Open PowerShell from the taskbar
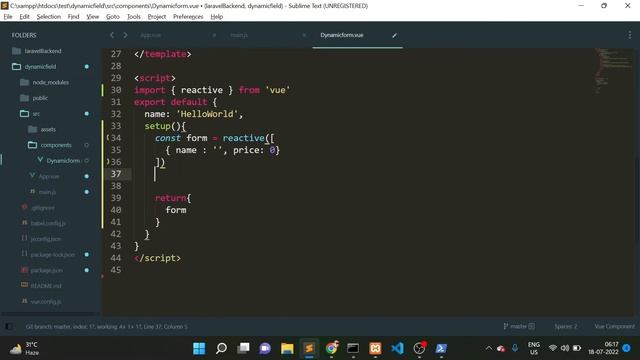 441,348
